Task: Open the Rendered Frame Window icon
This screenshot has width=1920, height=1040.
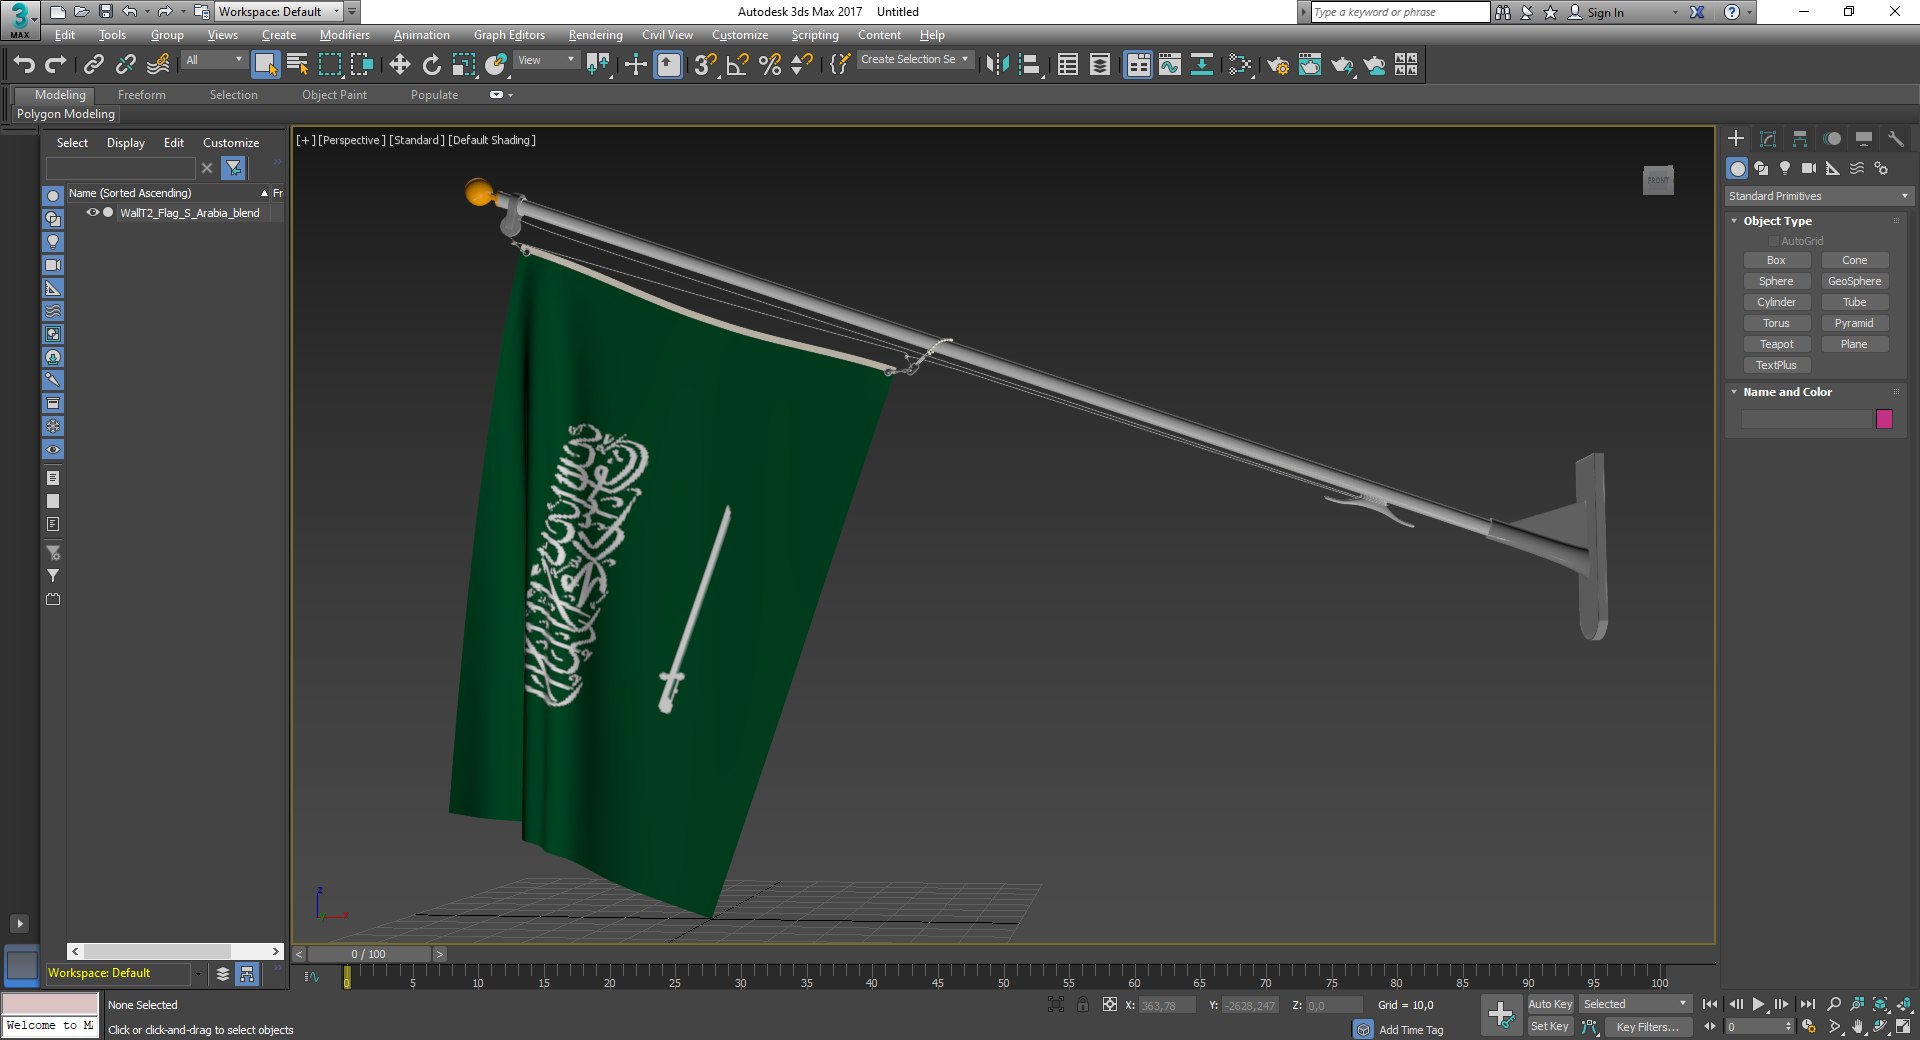Action: click(x=1310, y=65)
